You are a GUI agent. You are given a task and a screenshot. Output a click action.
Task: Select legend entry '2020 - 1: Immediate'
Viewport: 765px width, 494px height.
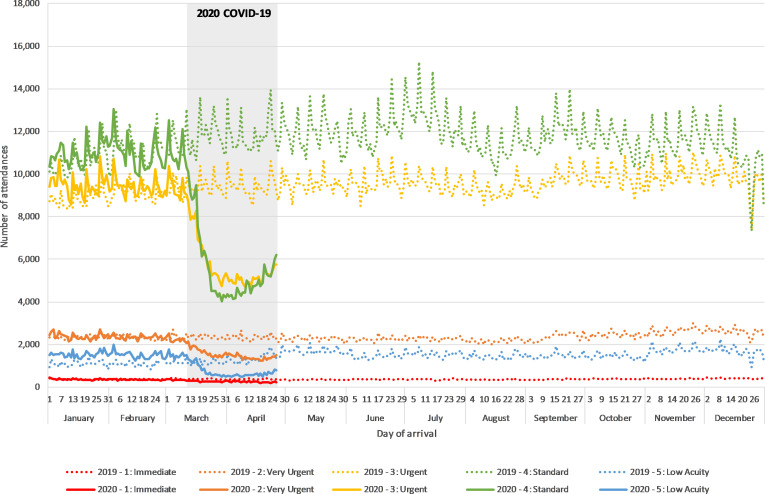pyautogui.click(x=121, y=489)
